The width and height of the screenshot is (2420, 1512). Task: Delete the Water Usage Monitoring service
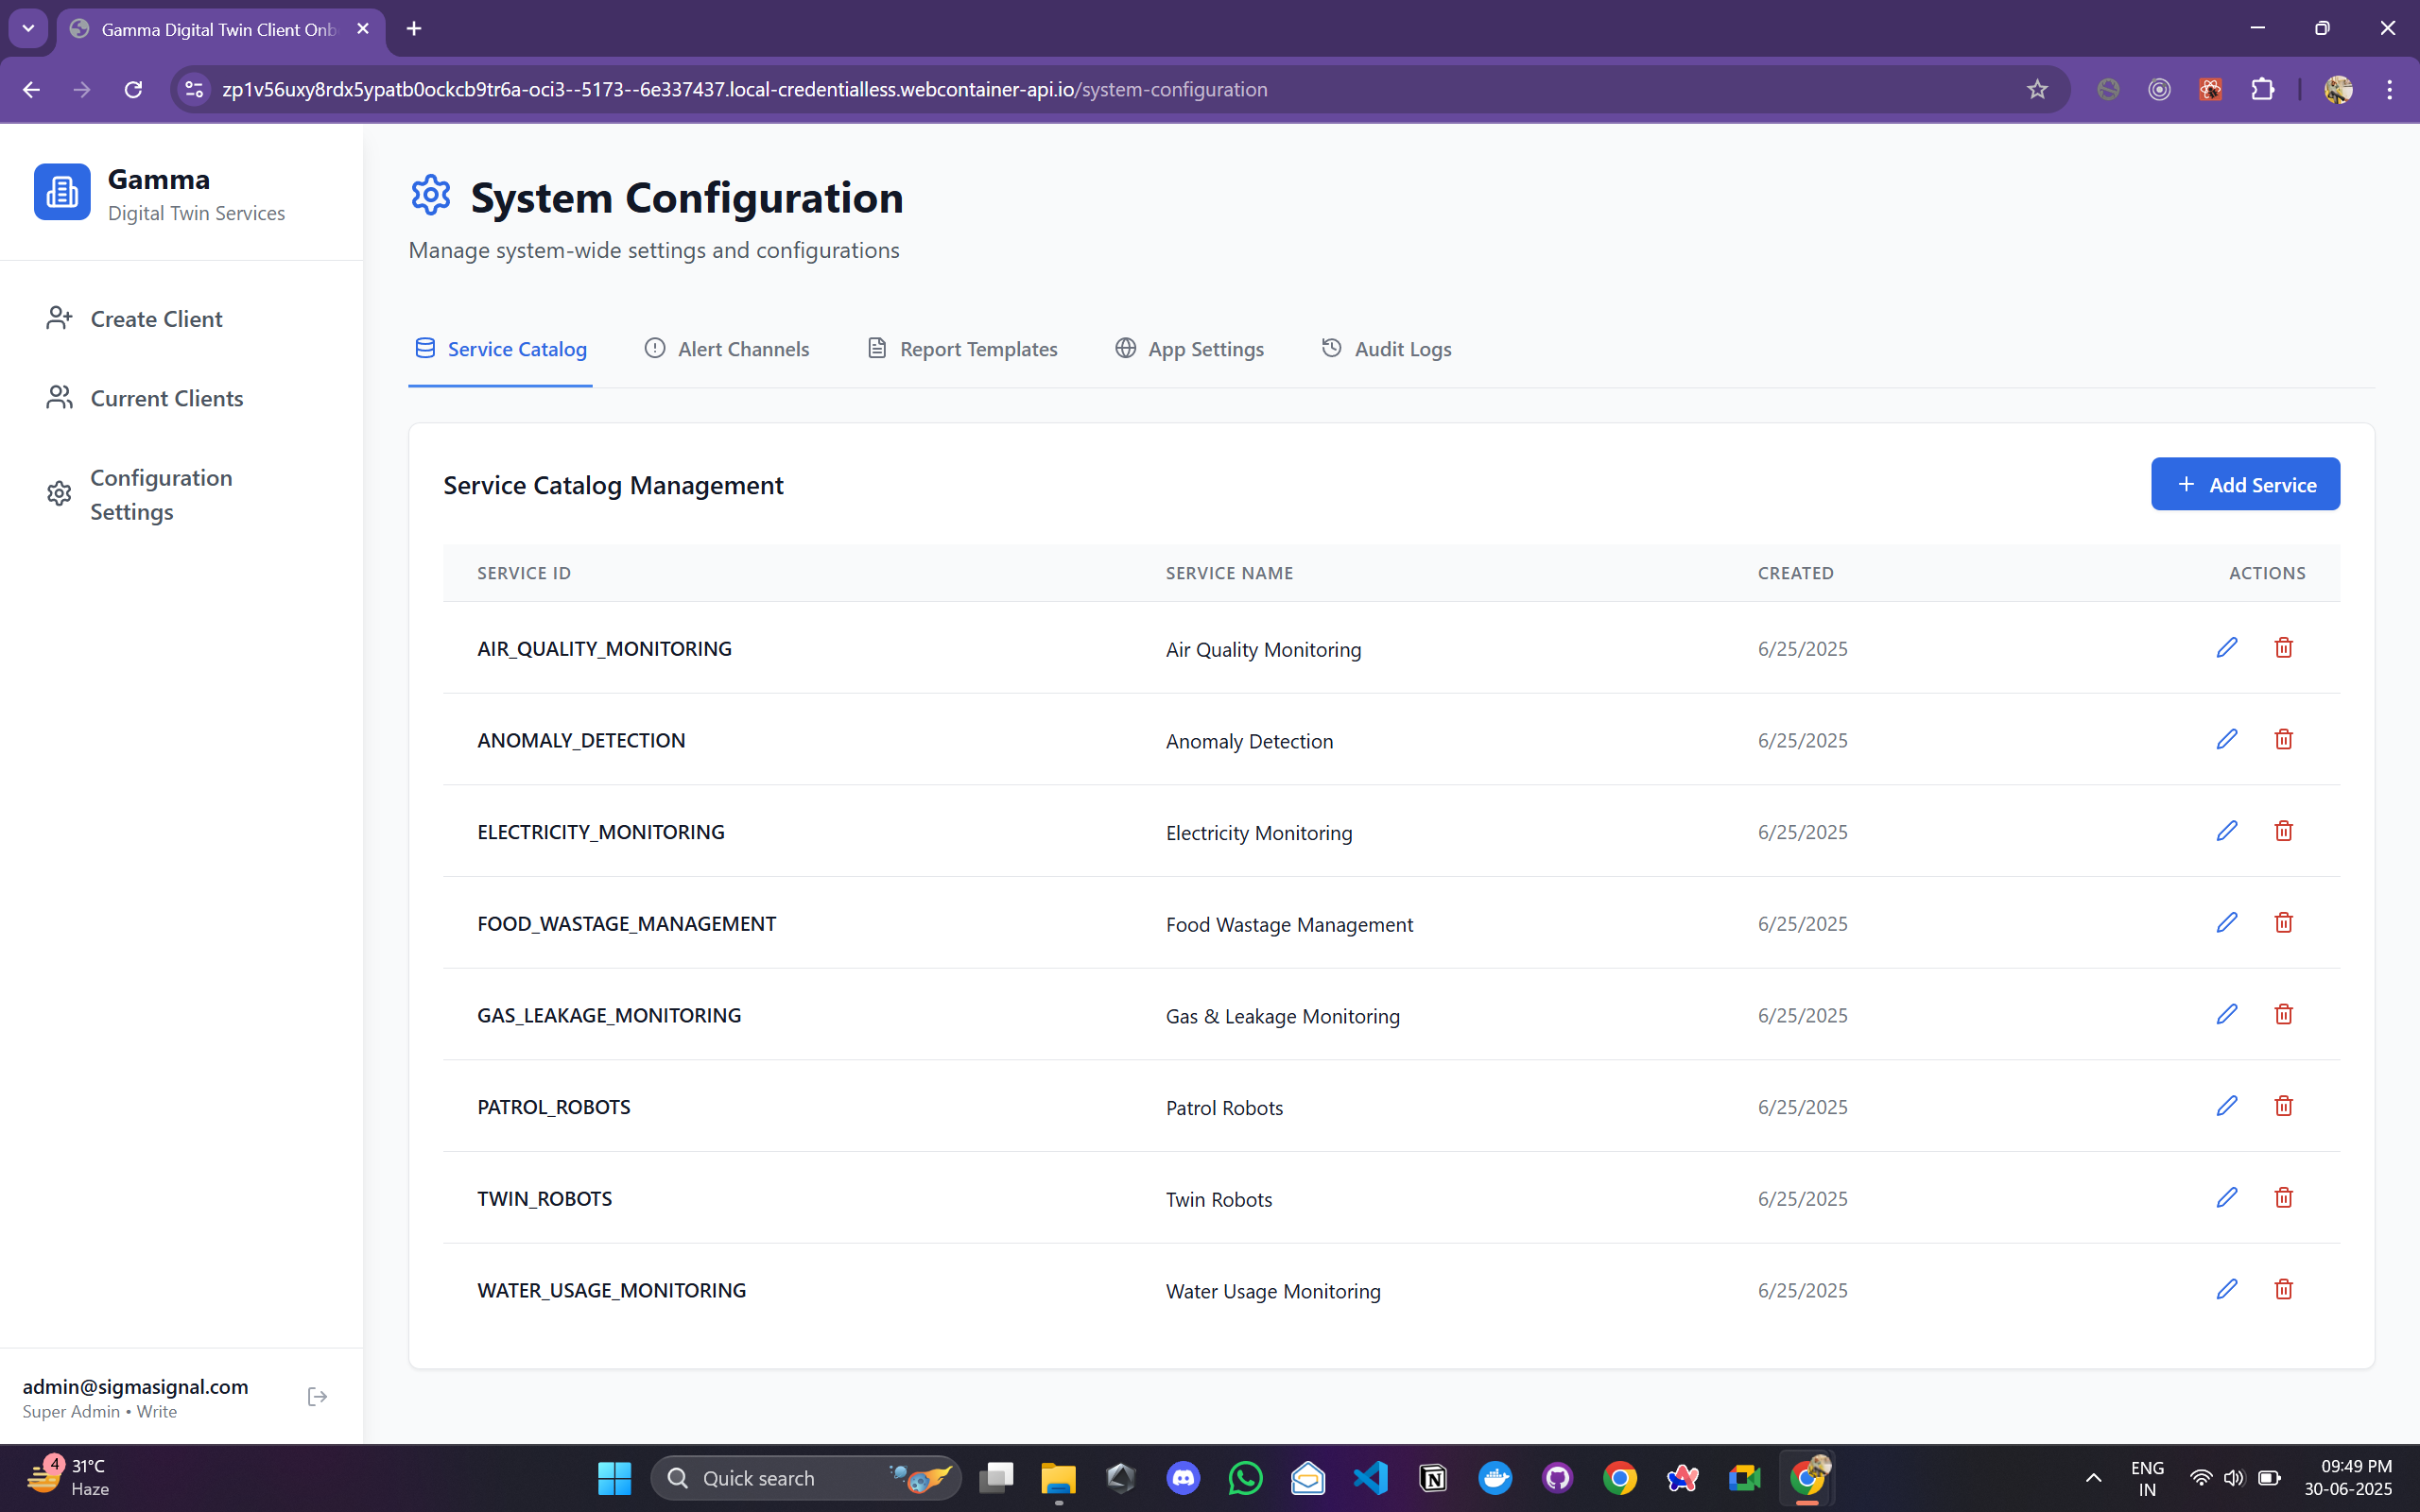[2283, 1289]
